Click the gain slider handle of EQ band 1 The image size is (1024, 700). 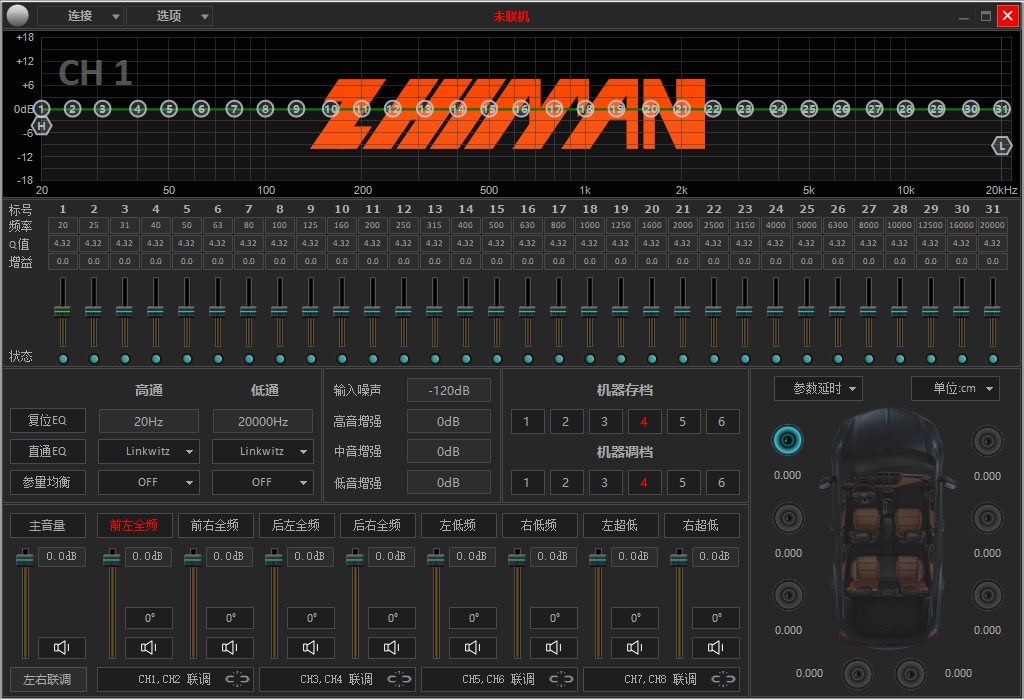click(63, 311)
